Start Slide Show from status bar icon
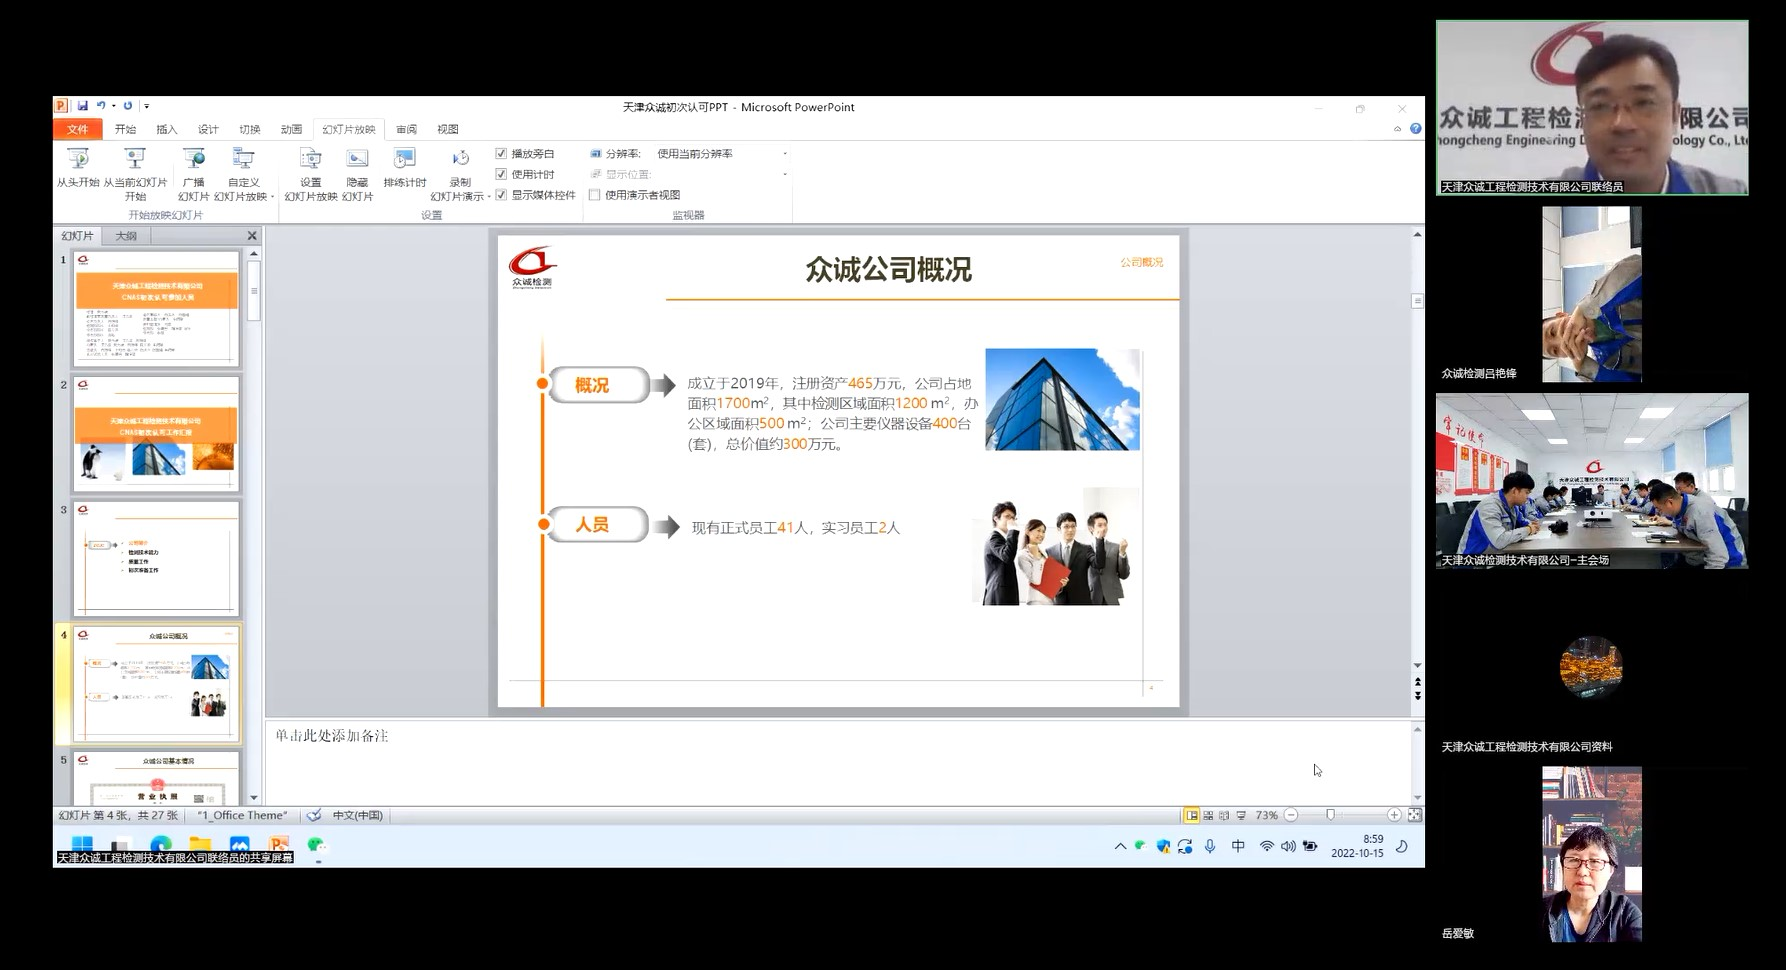 tap(1241, 816)
